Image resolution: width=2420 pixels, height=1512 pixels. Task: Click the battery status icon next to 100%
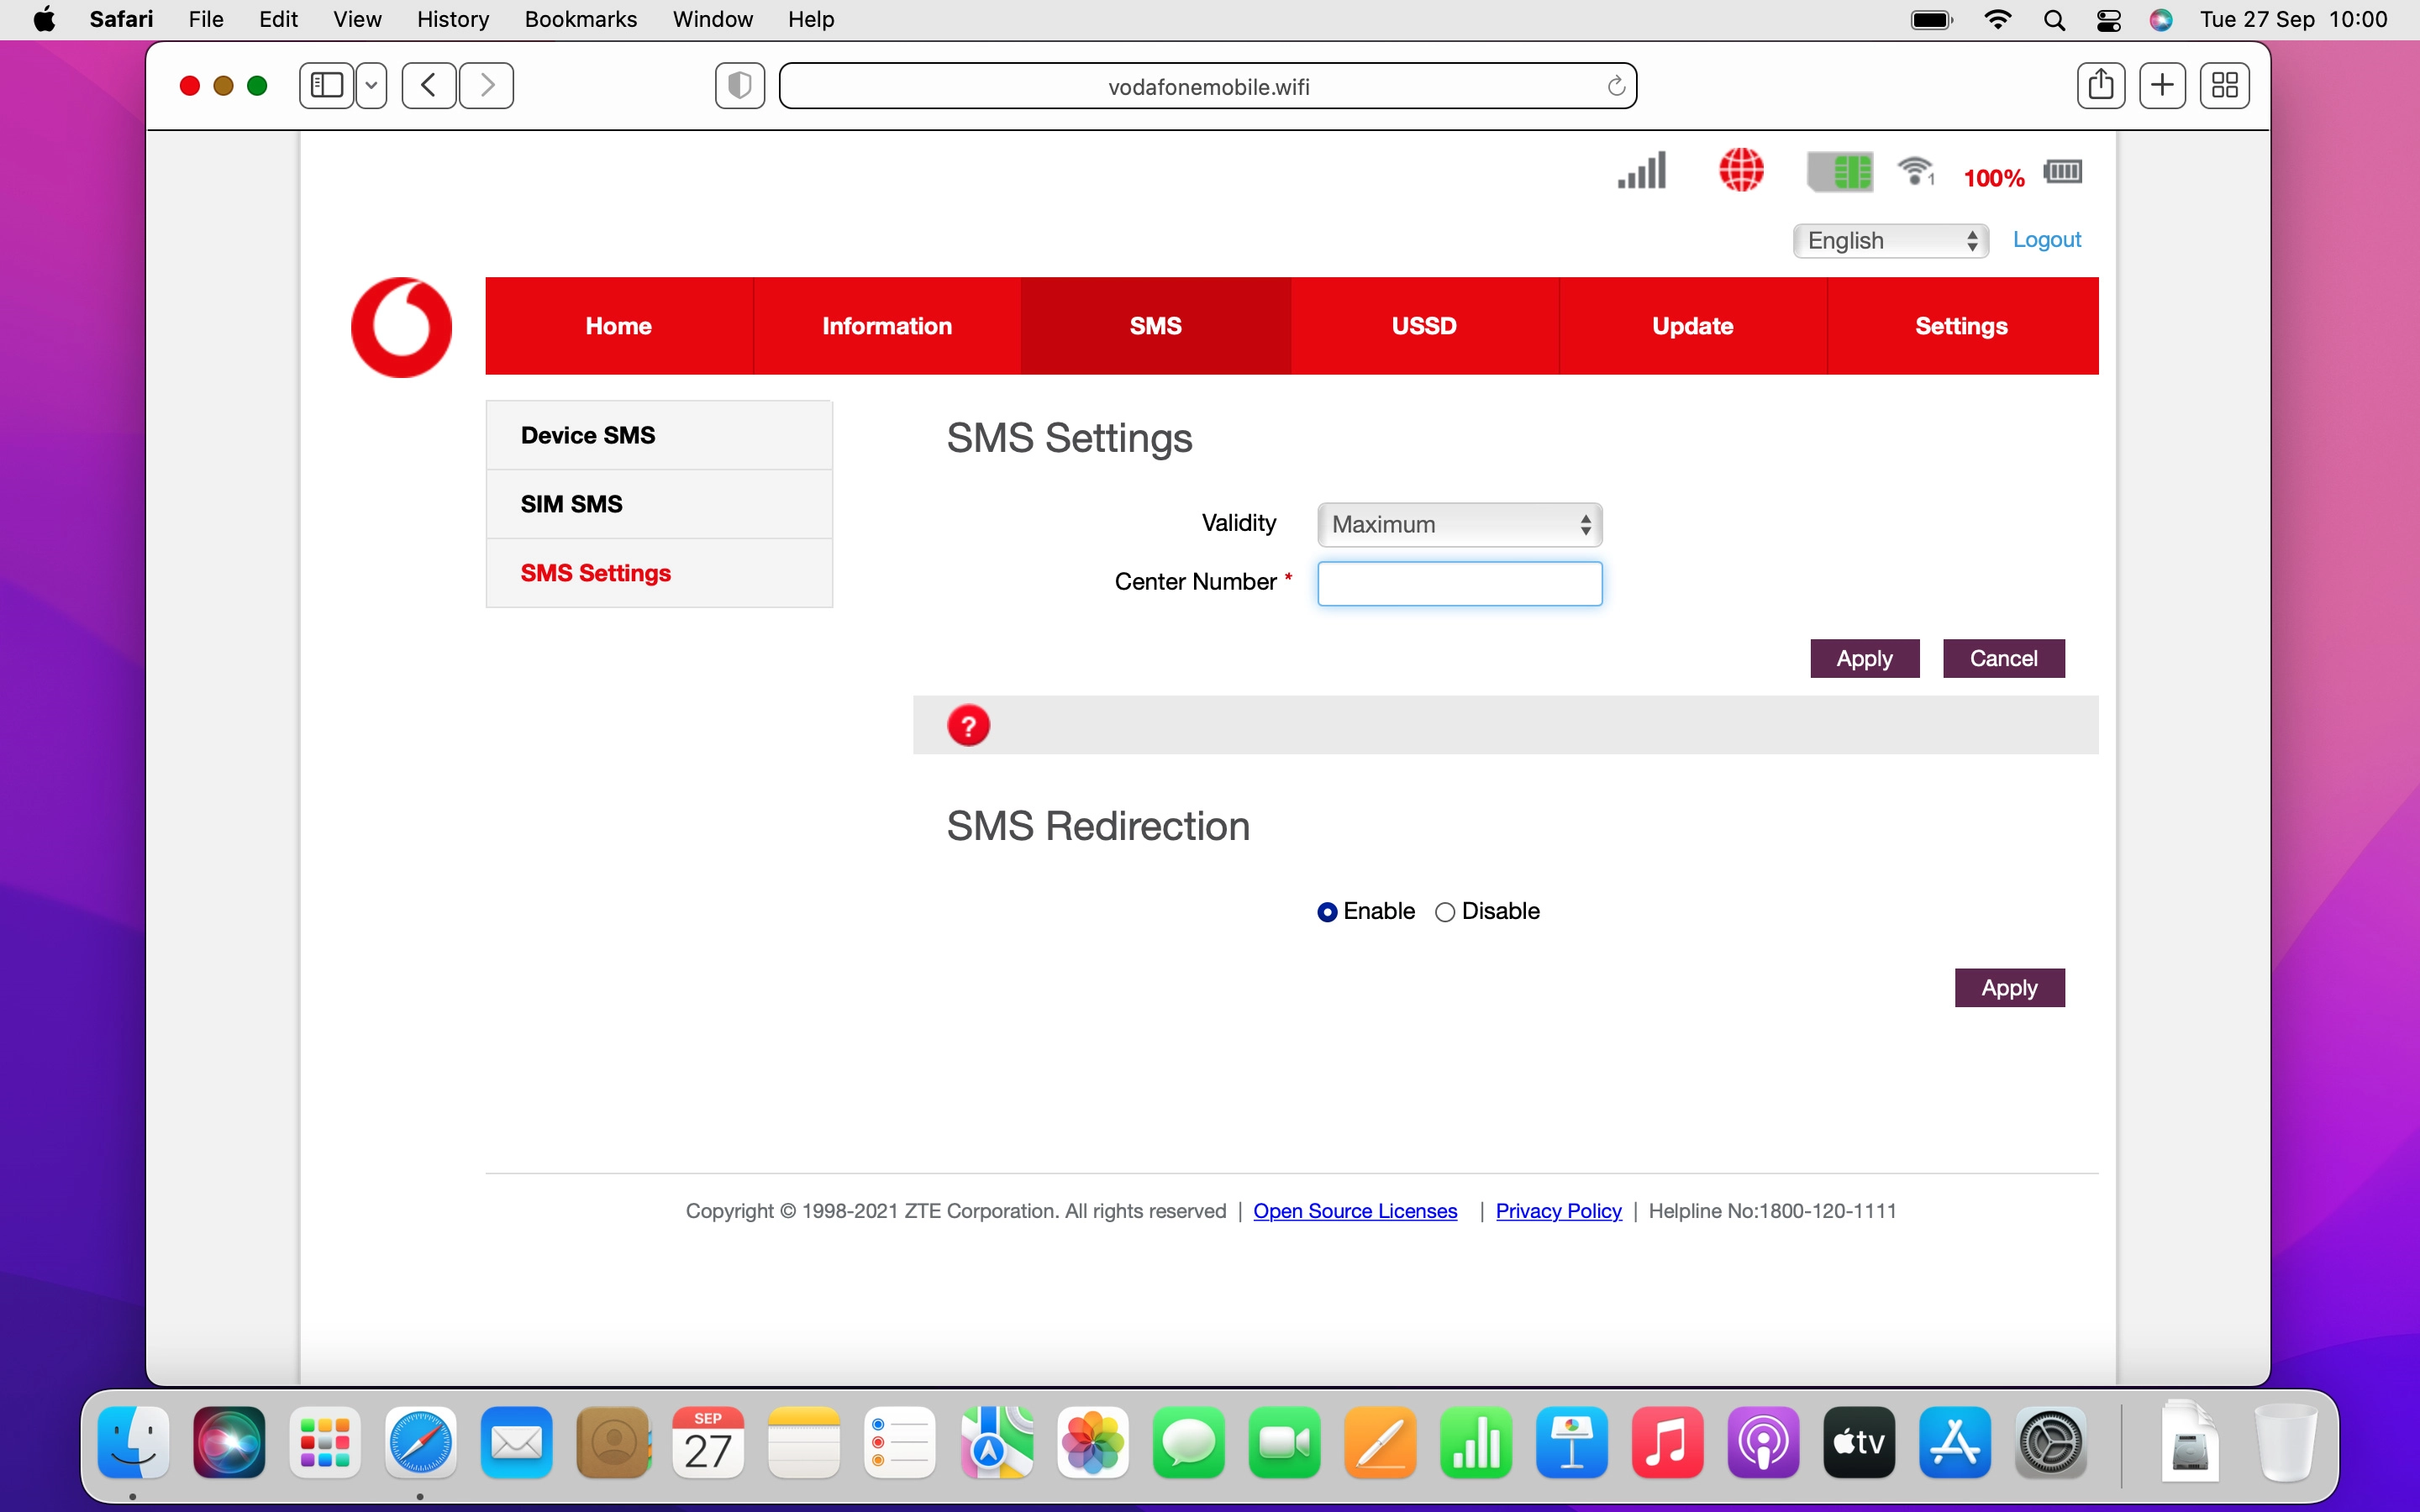2063,171
